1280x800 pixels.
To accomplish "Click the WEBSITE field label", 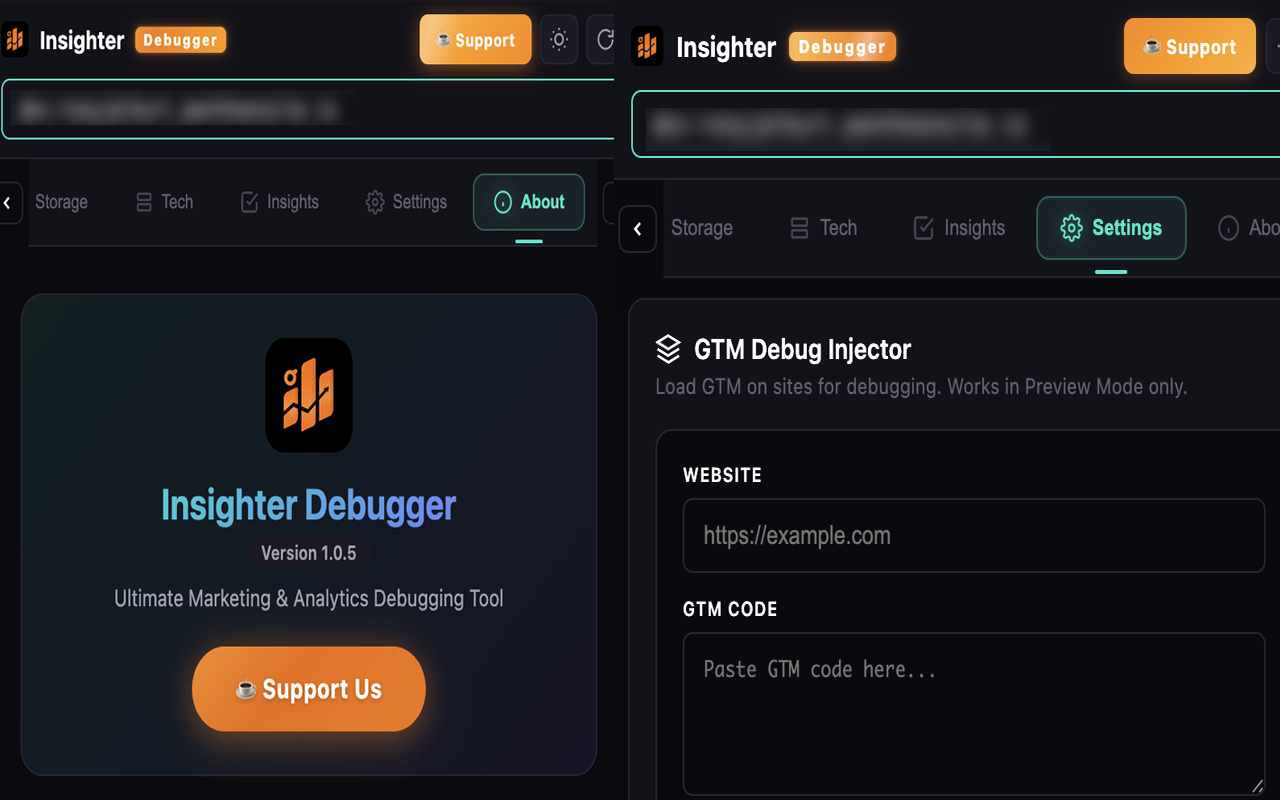I will [x=722, y=475].
